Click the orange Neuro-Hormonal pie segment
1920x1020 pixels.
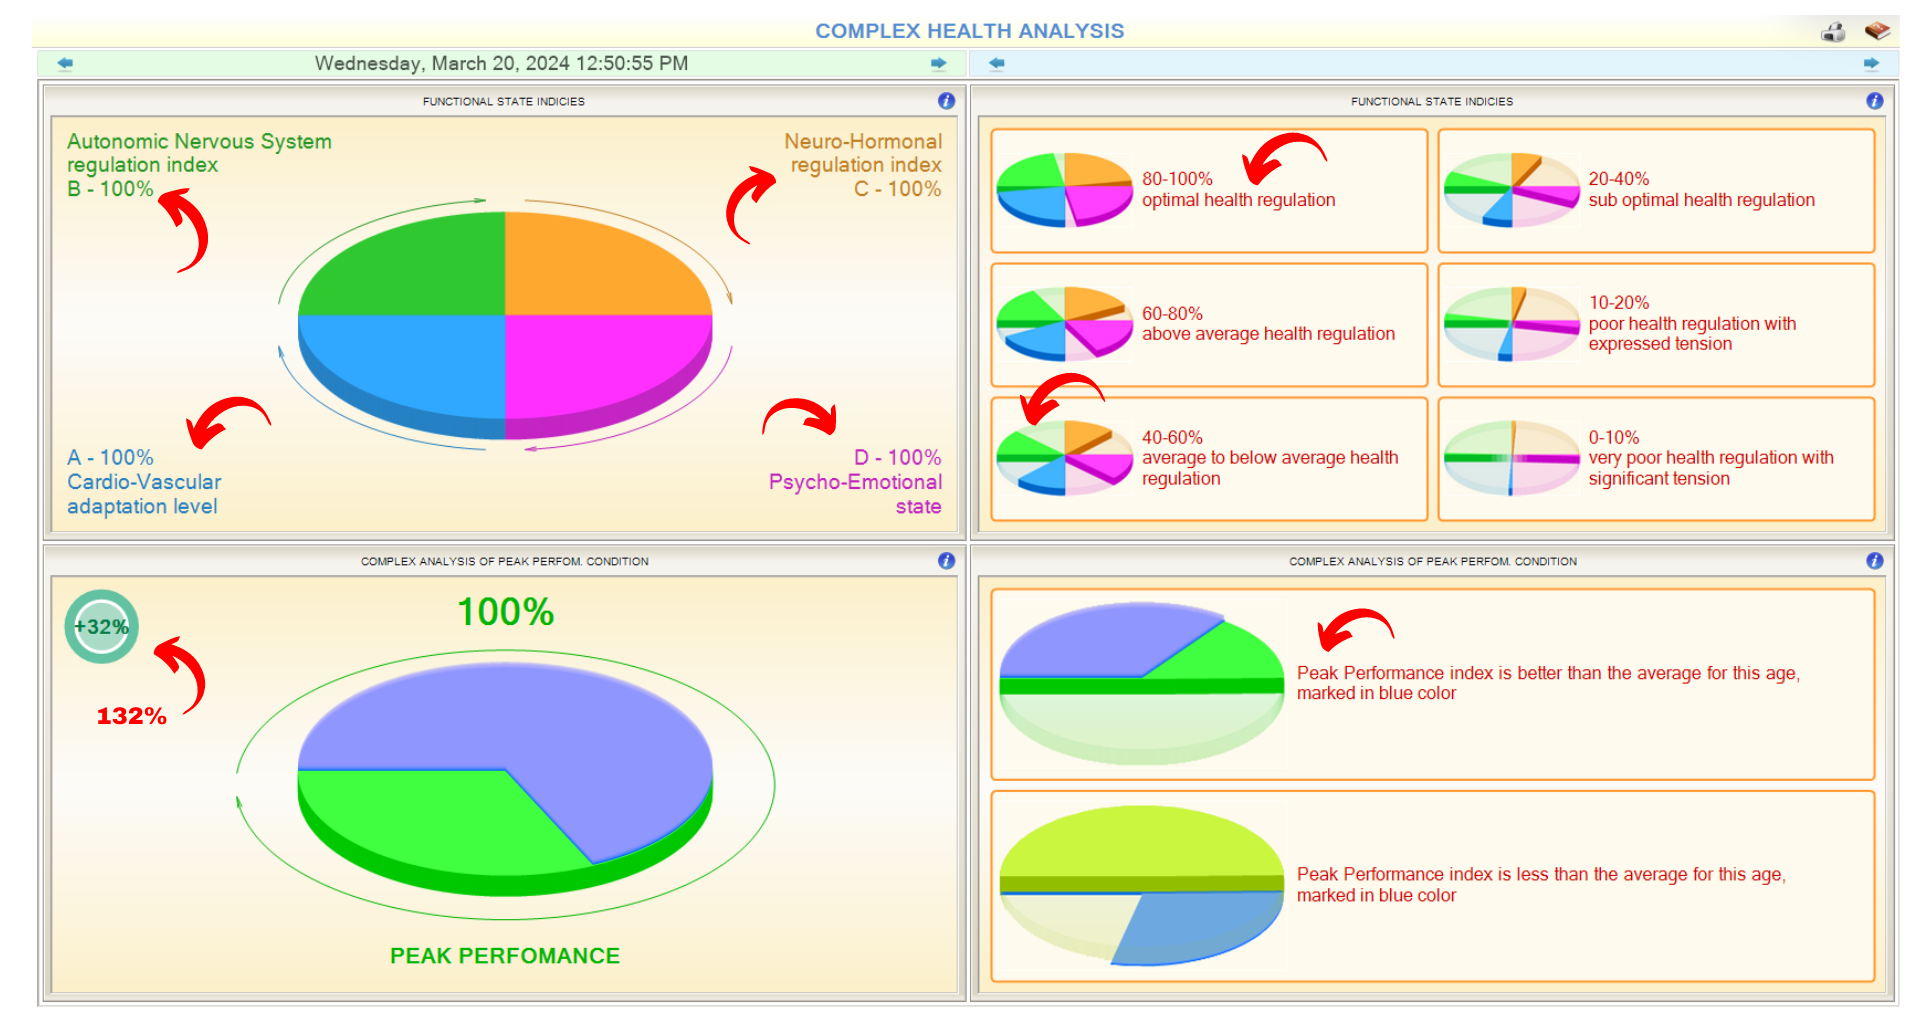click(600, 265)
